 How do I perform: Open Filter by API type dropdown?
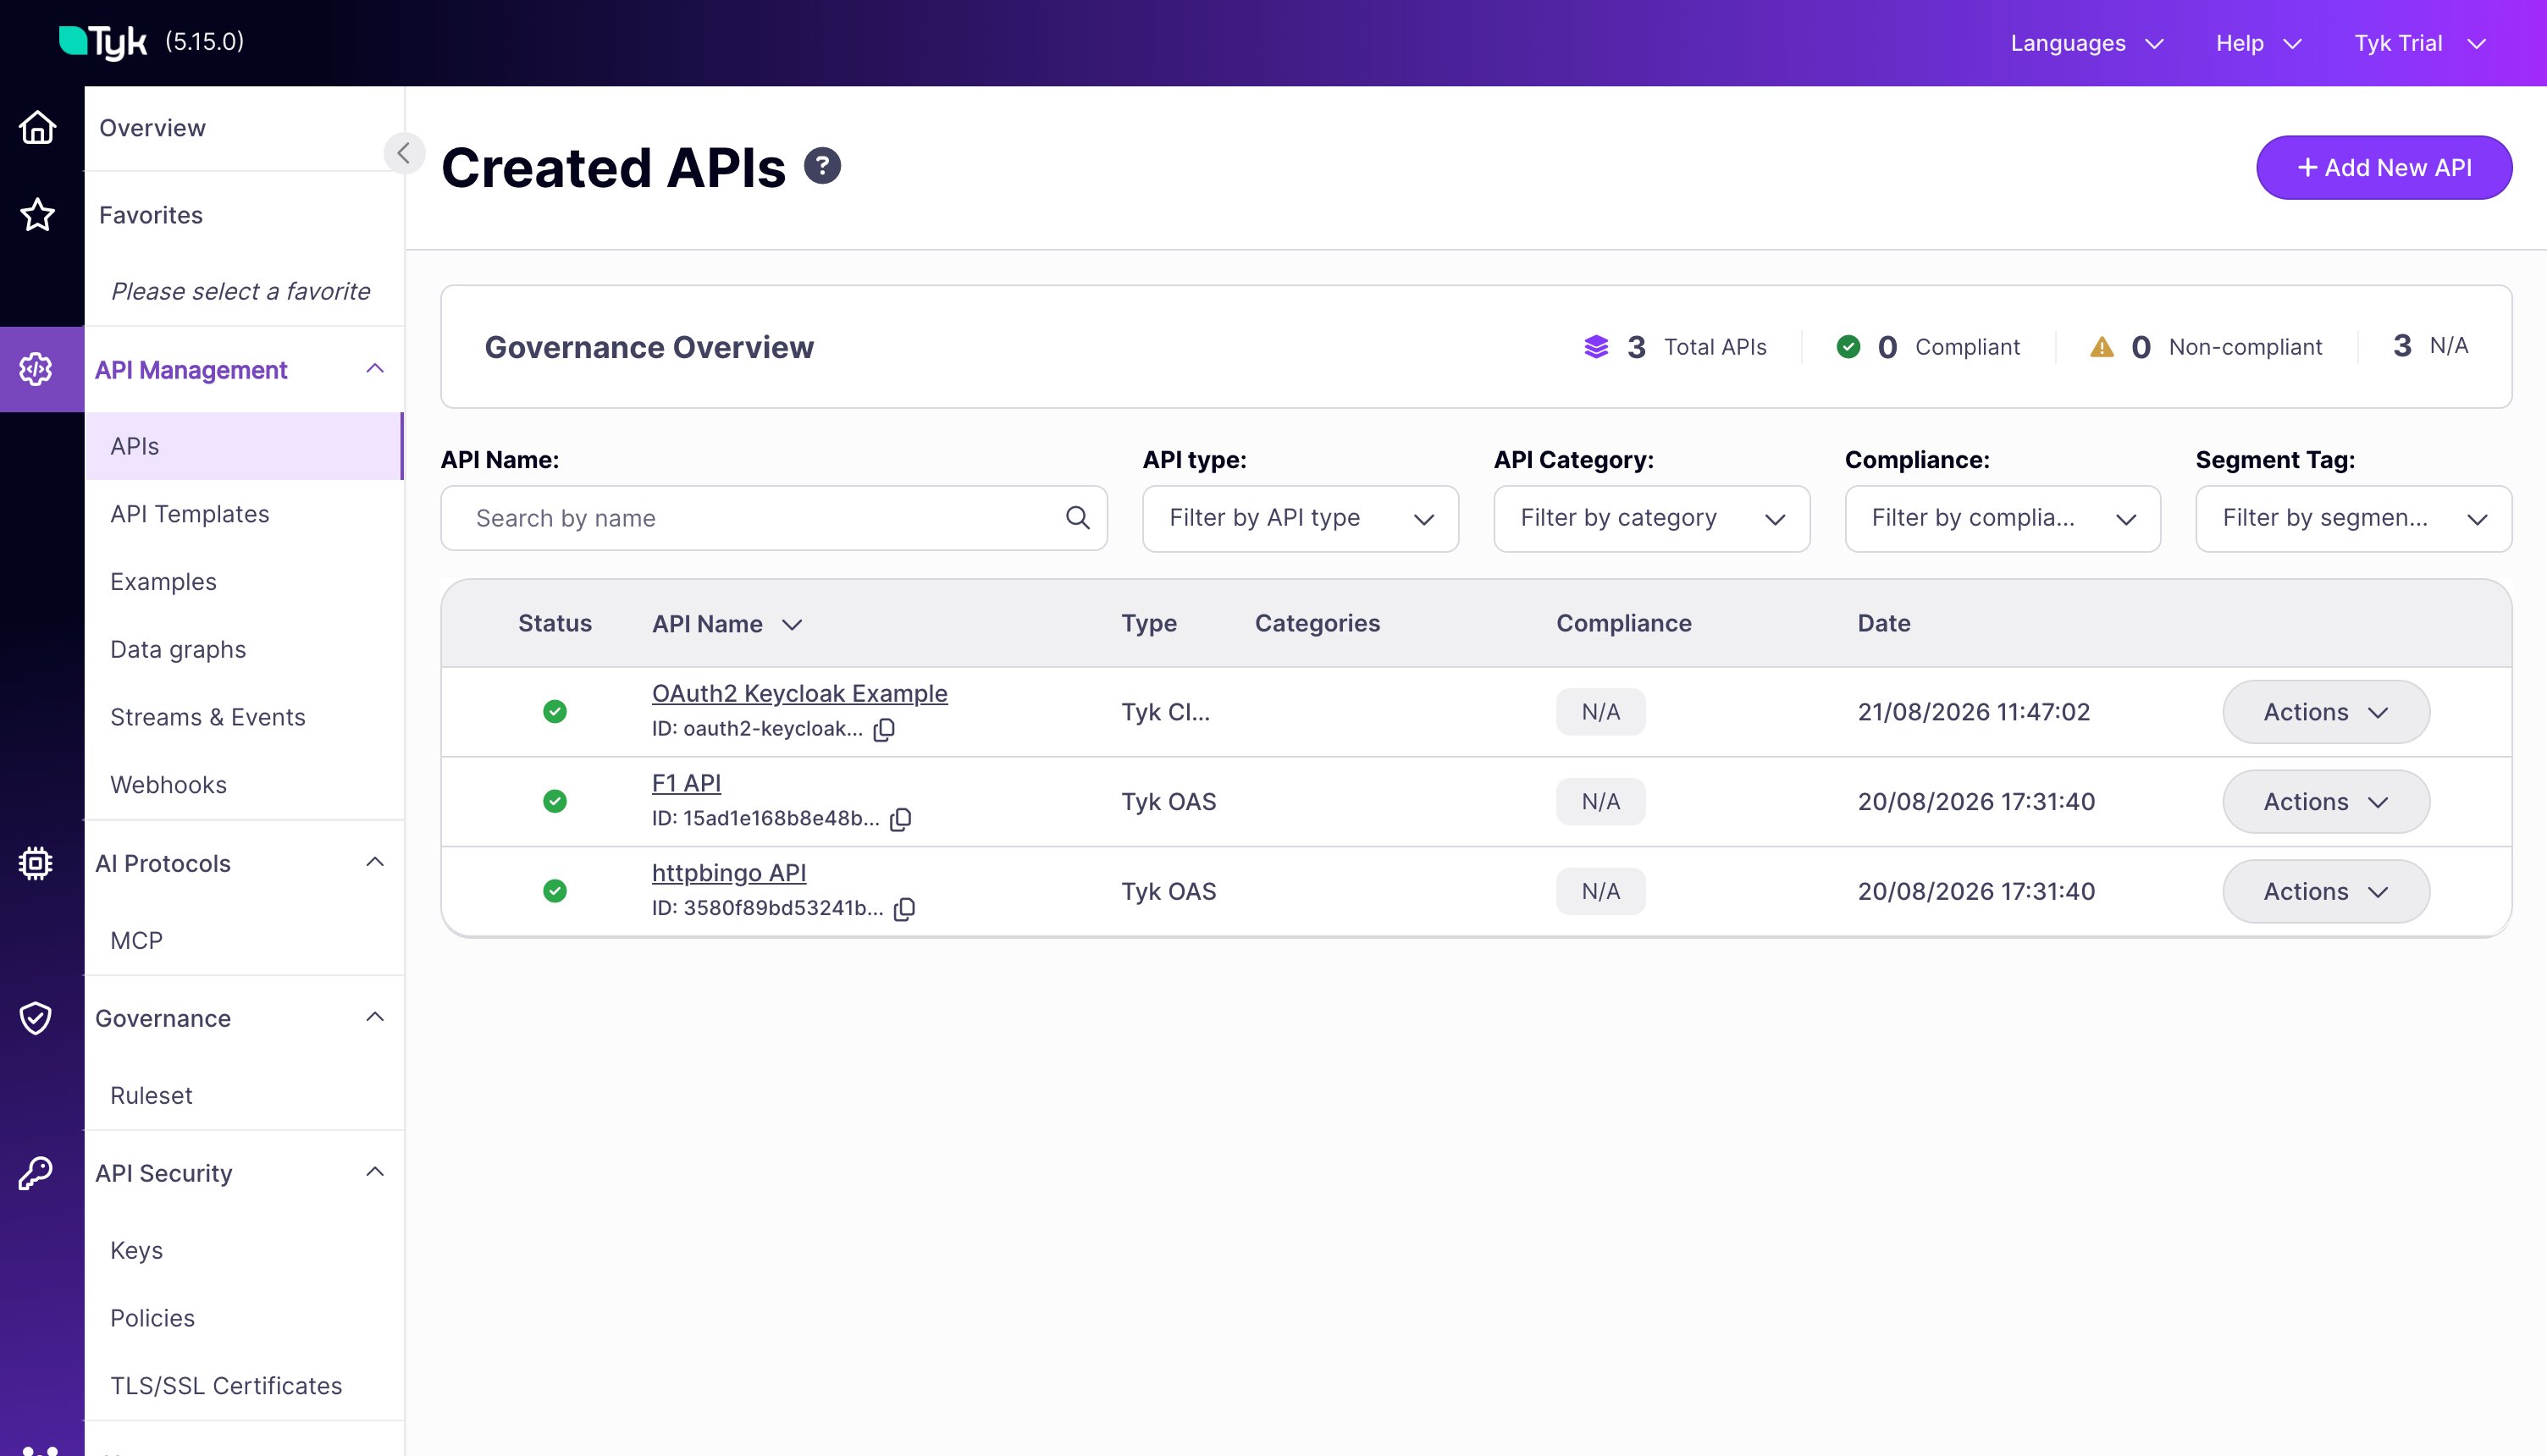[x=1300, y=518]
